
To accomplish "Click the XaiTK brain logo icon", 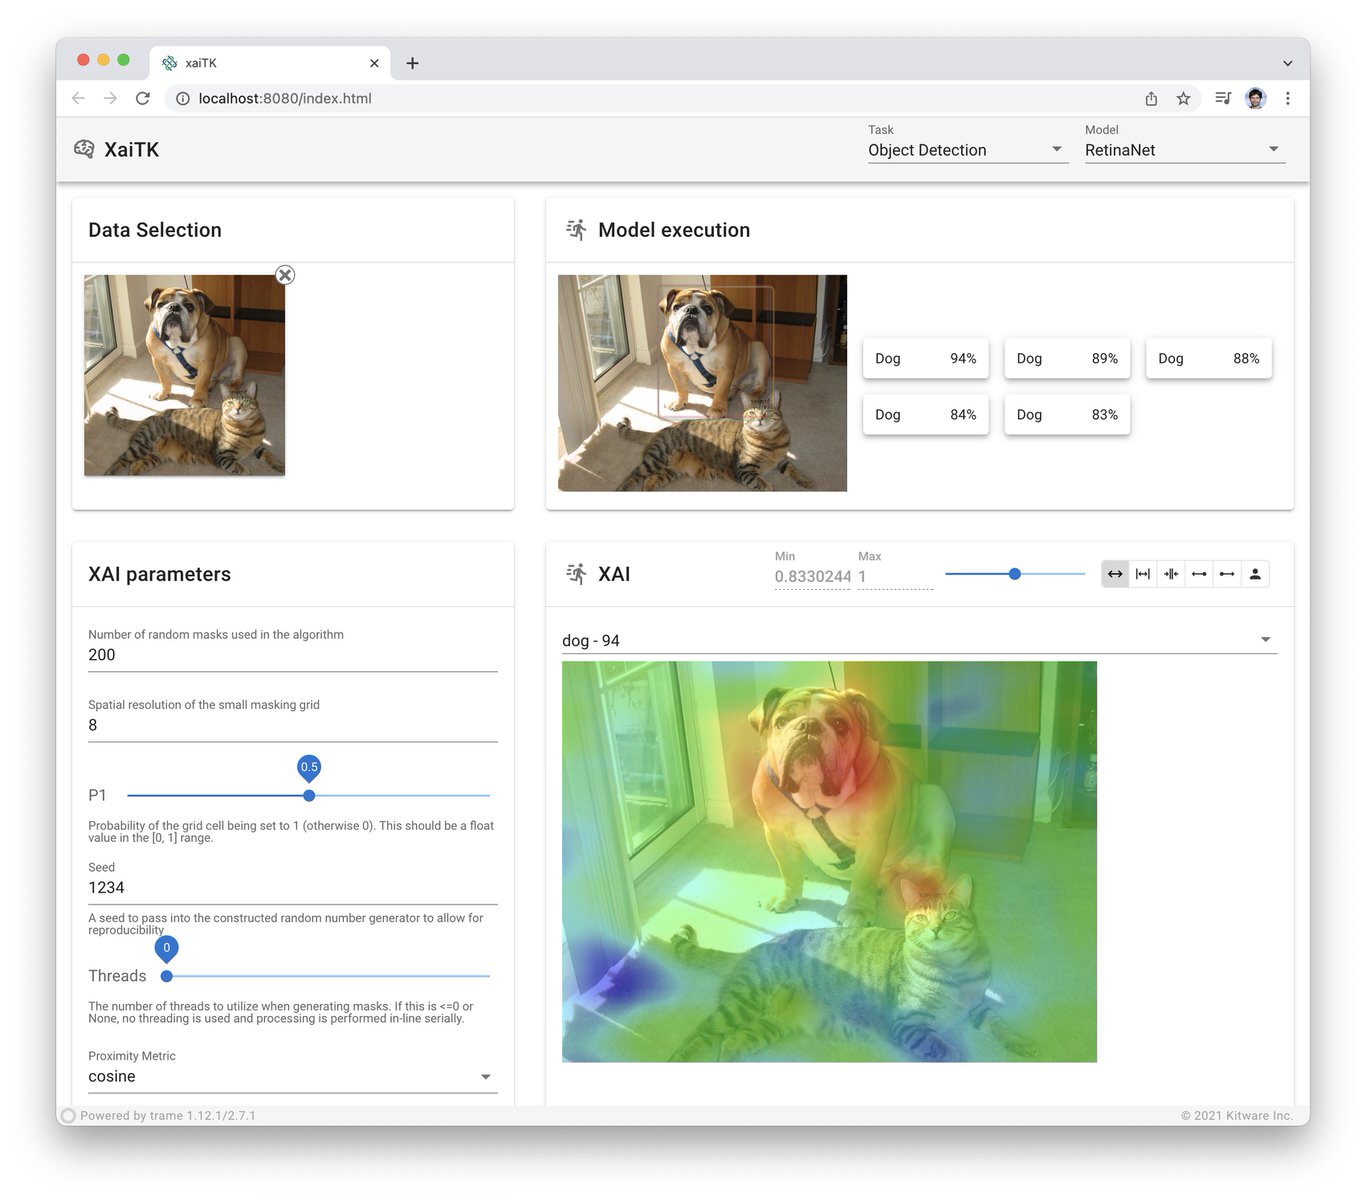I will click(85, 148).
